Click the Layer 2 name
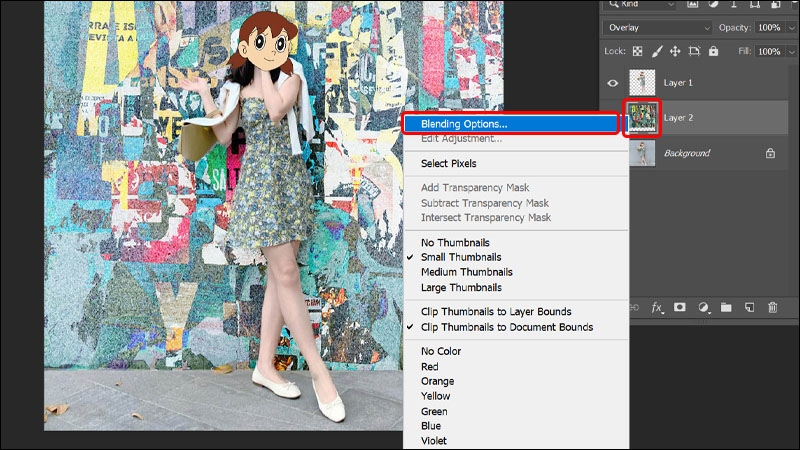The width and height of the screenshot is (800, 450). point(678,118)
